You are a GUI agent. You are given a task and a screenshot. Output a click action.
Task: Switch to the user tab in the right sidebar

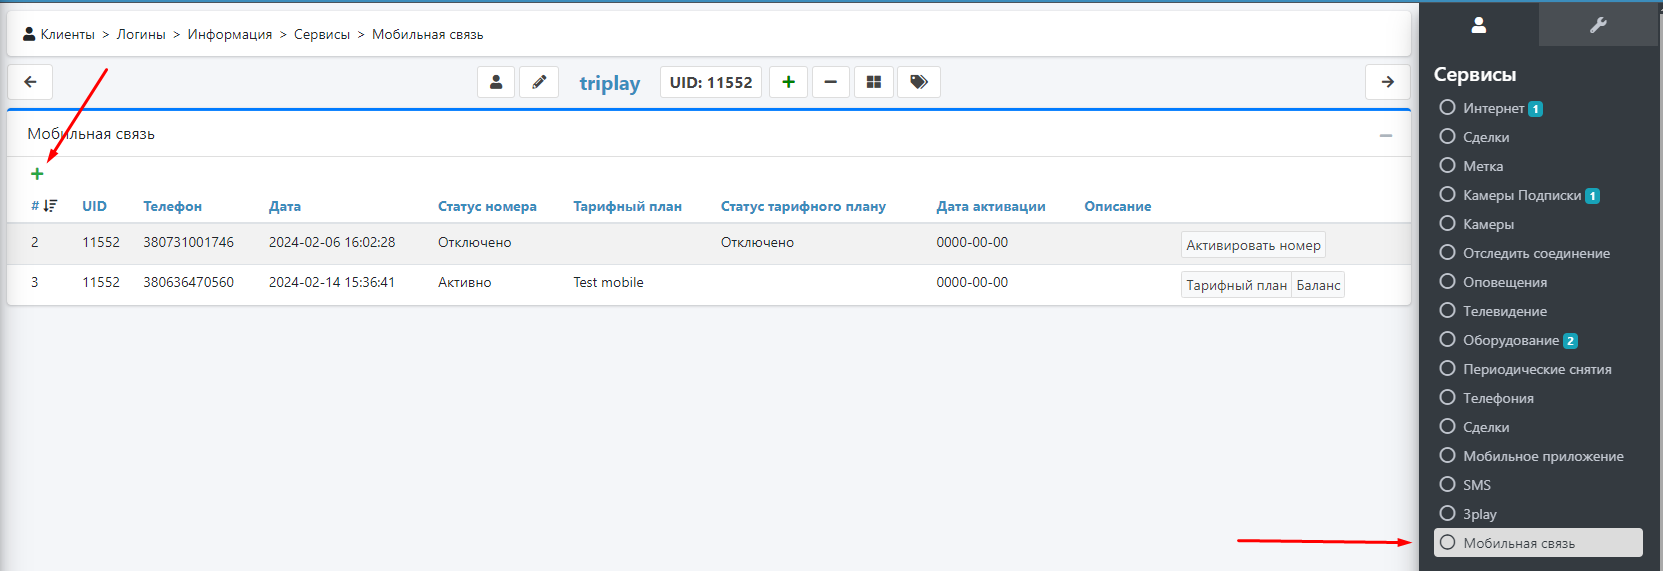(x=1478, y=25)
